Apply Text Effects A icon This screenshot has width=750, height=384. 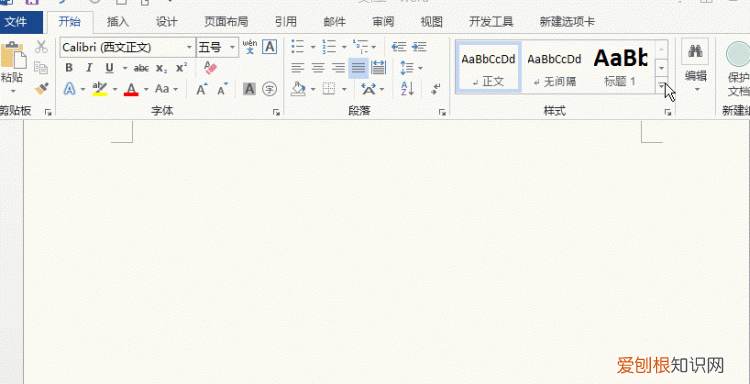(70, 89)
